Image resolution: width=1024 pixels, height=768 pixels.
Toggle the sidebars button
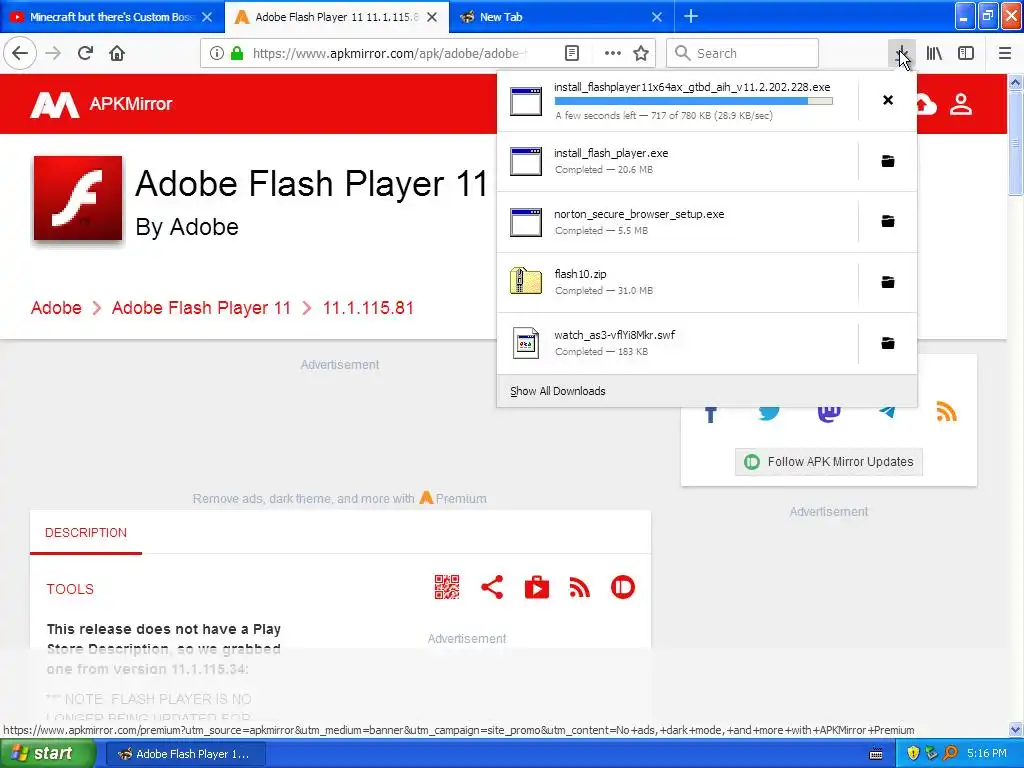[966, 53]
